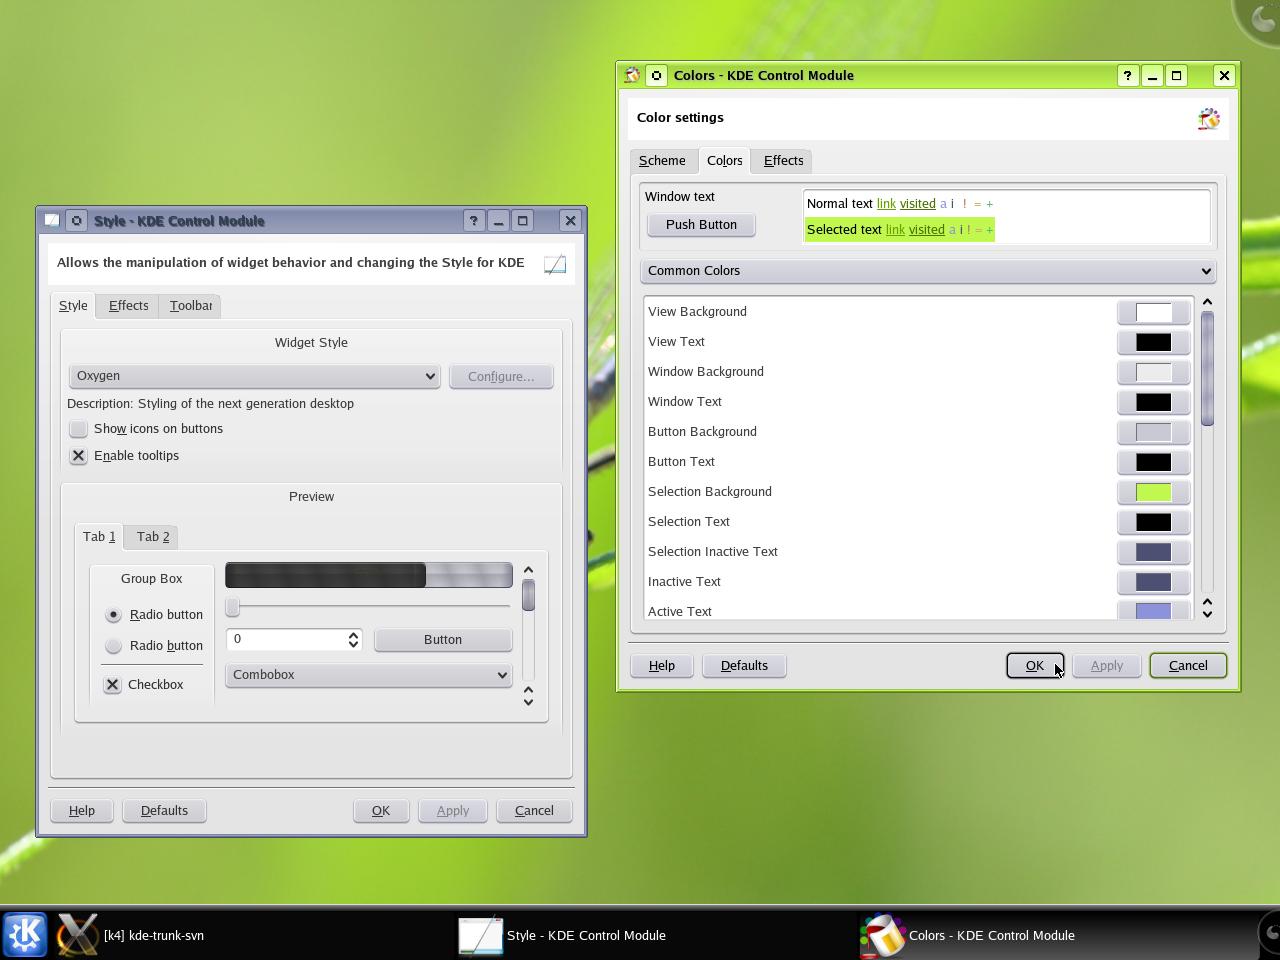1280x960 pixels.
Task: Click color list scrollbar up arrow
Action: coord(1207,302)
